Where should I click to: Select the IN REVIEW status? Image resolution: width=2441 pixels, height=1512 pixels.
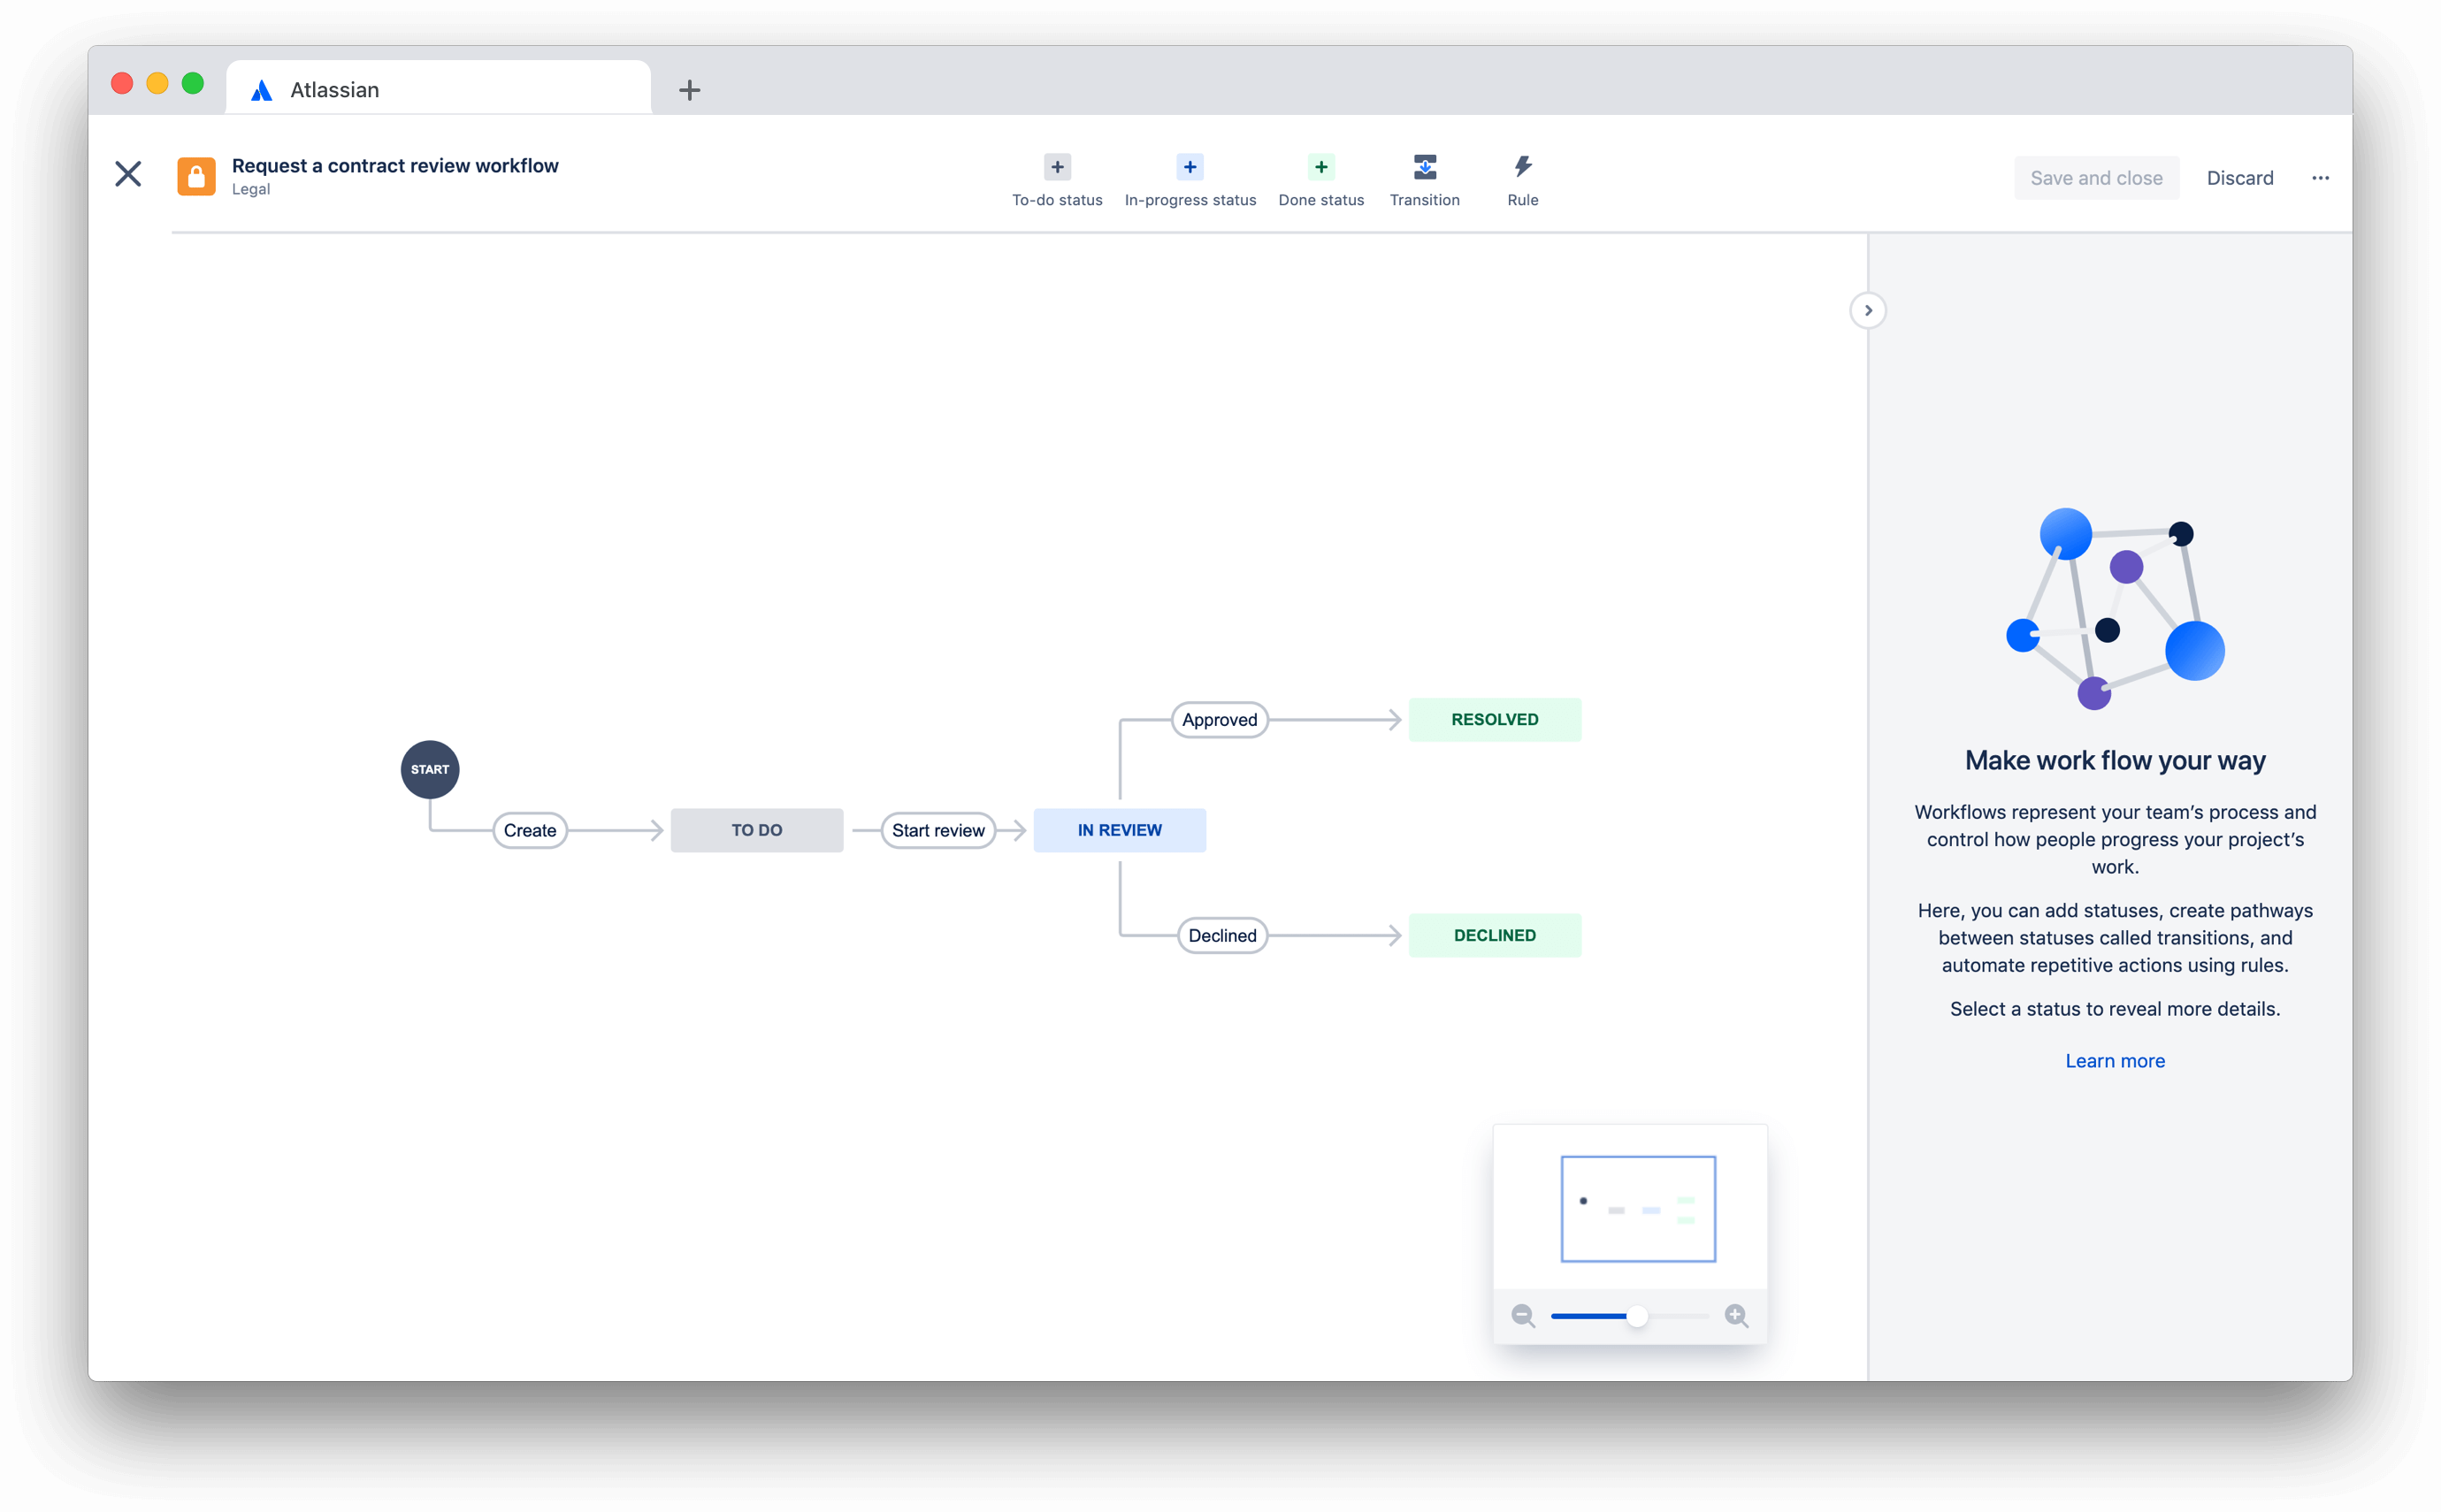pyautogui.click(x=1119, y=829)
